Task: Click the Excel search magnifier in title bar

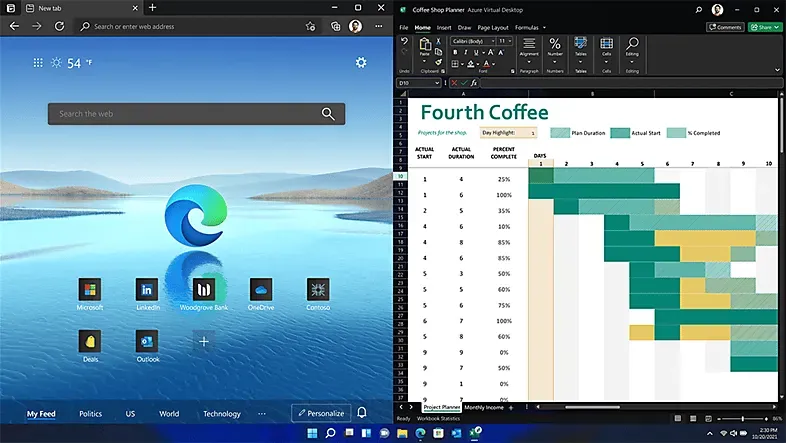Action: point(699,10)
